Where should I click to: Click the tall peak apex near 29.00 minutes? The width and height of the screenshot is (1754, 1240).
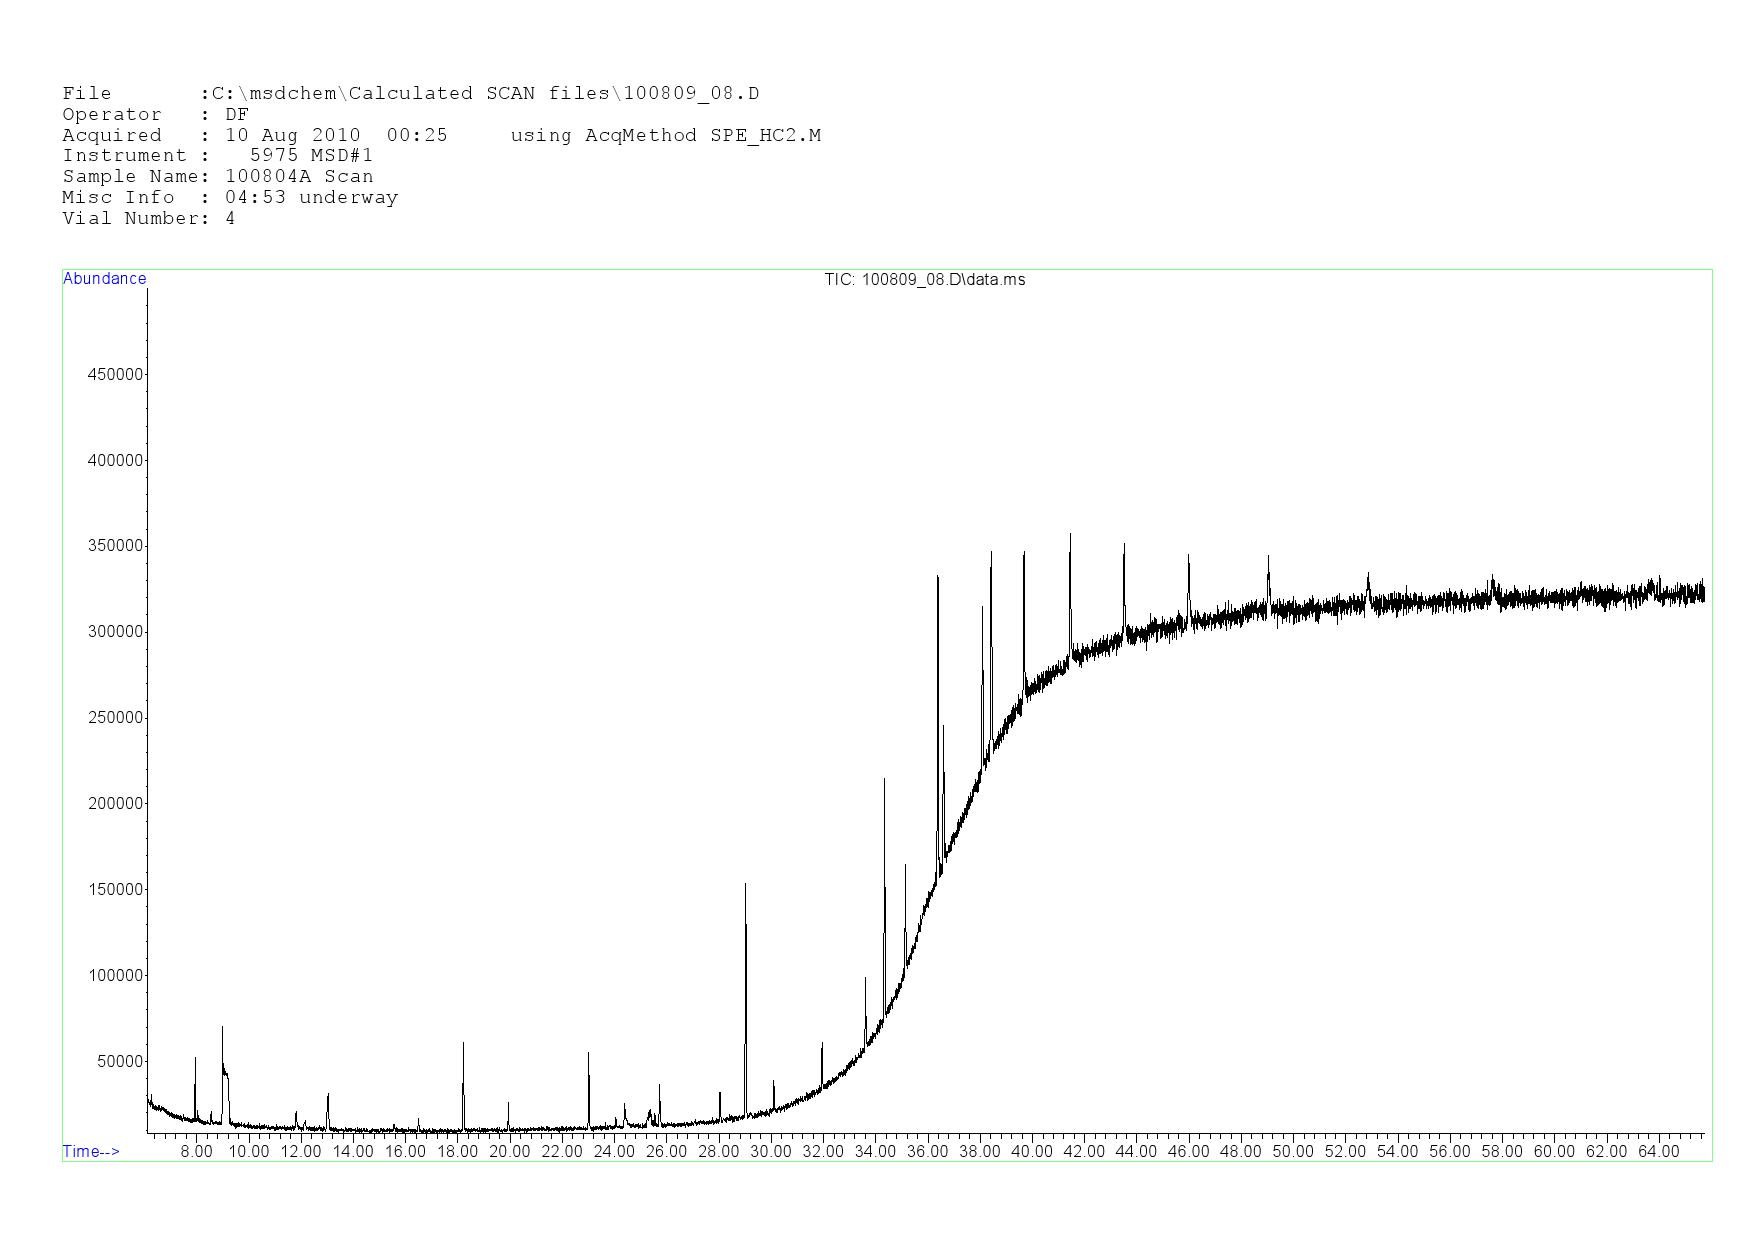tap(745, 885)
